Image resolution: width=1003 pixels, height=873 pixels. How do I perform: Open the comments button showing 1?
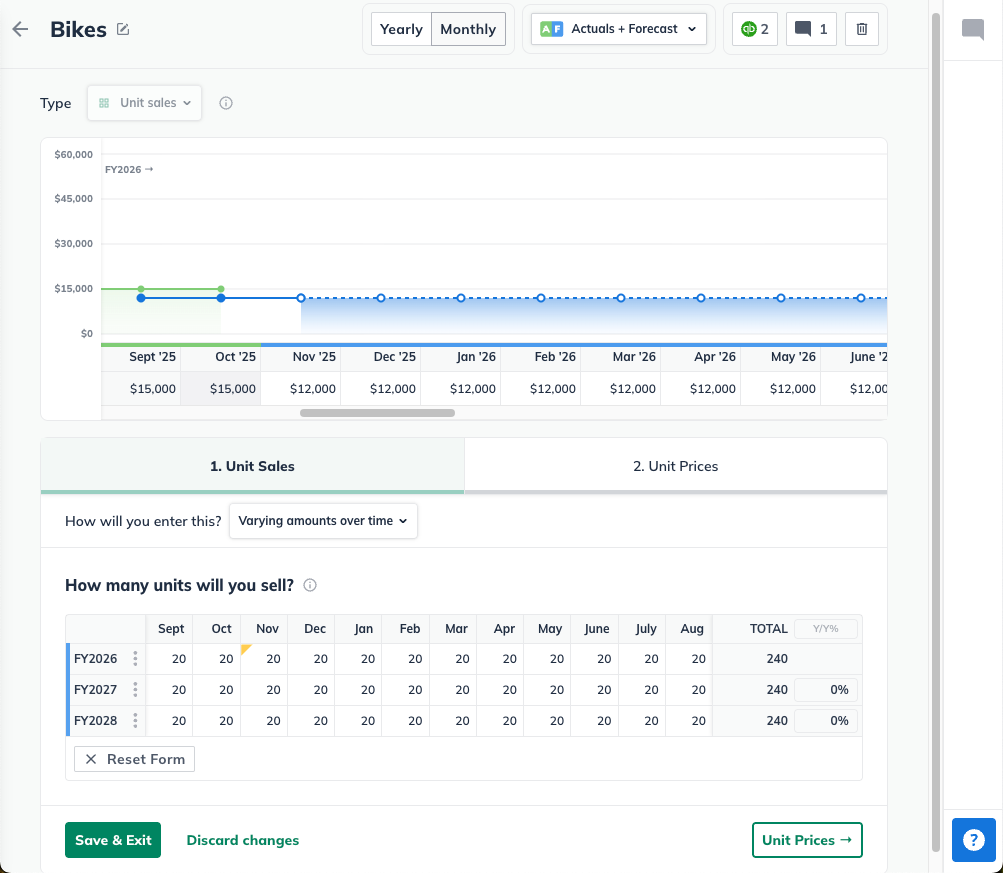pos(811,29)
